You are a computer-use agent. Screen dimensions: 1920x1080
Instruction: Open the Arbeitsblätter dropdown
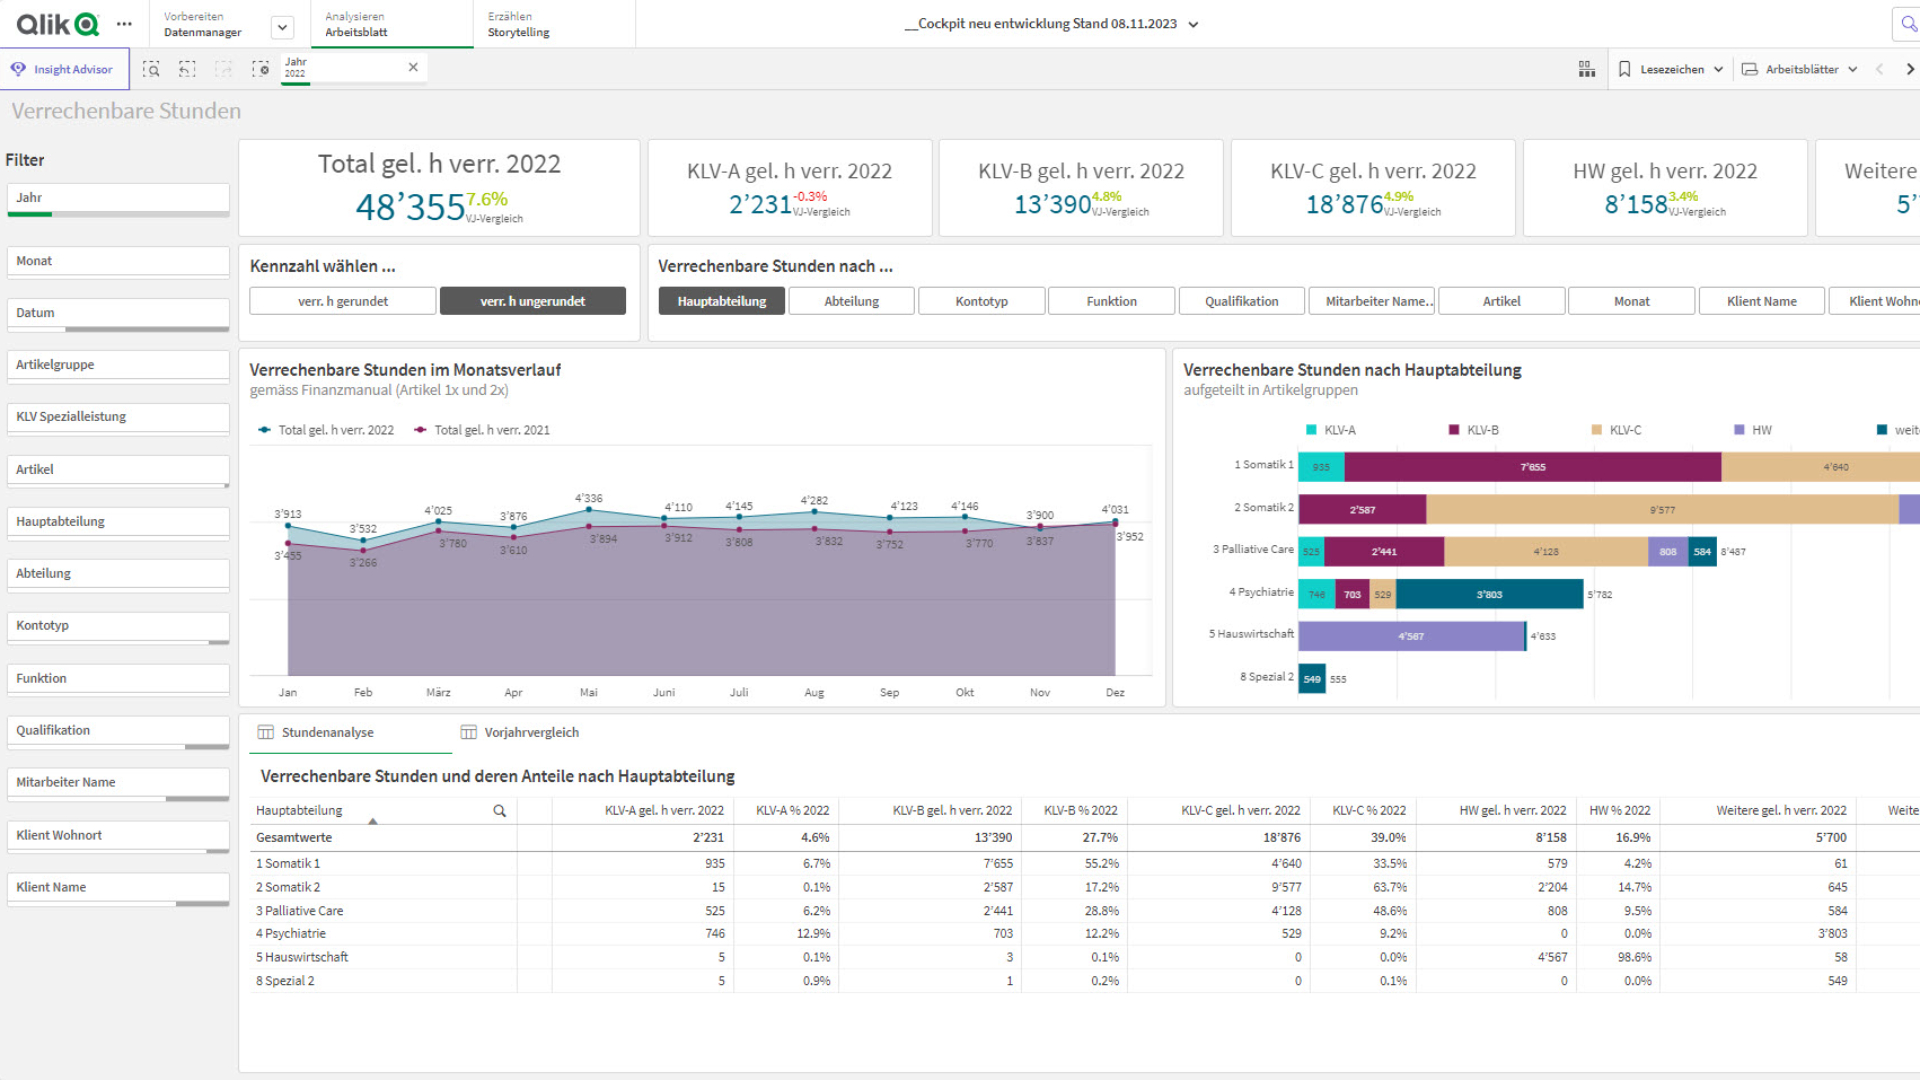tap(1800, 69)
